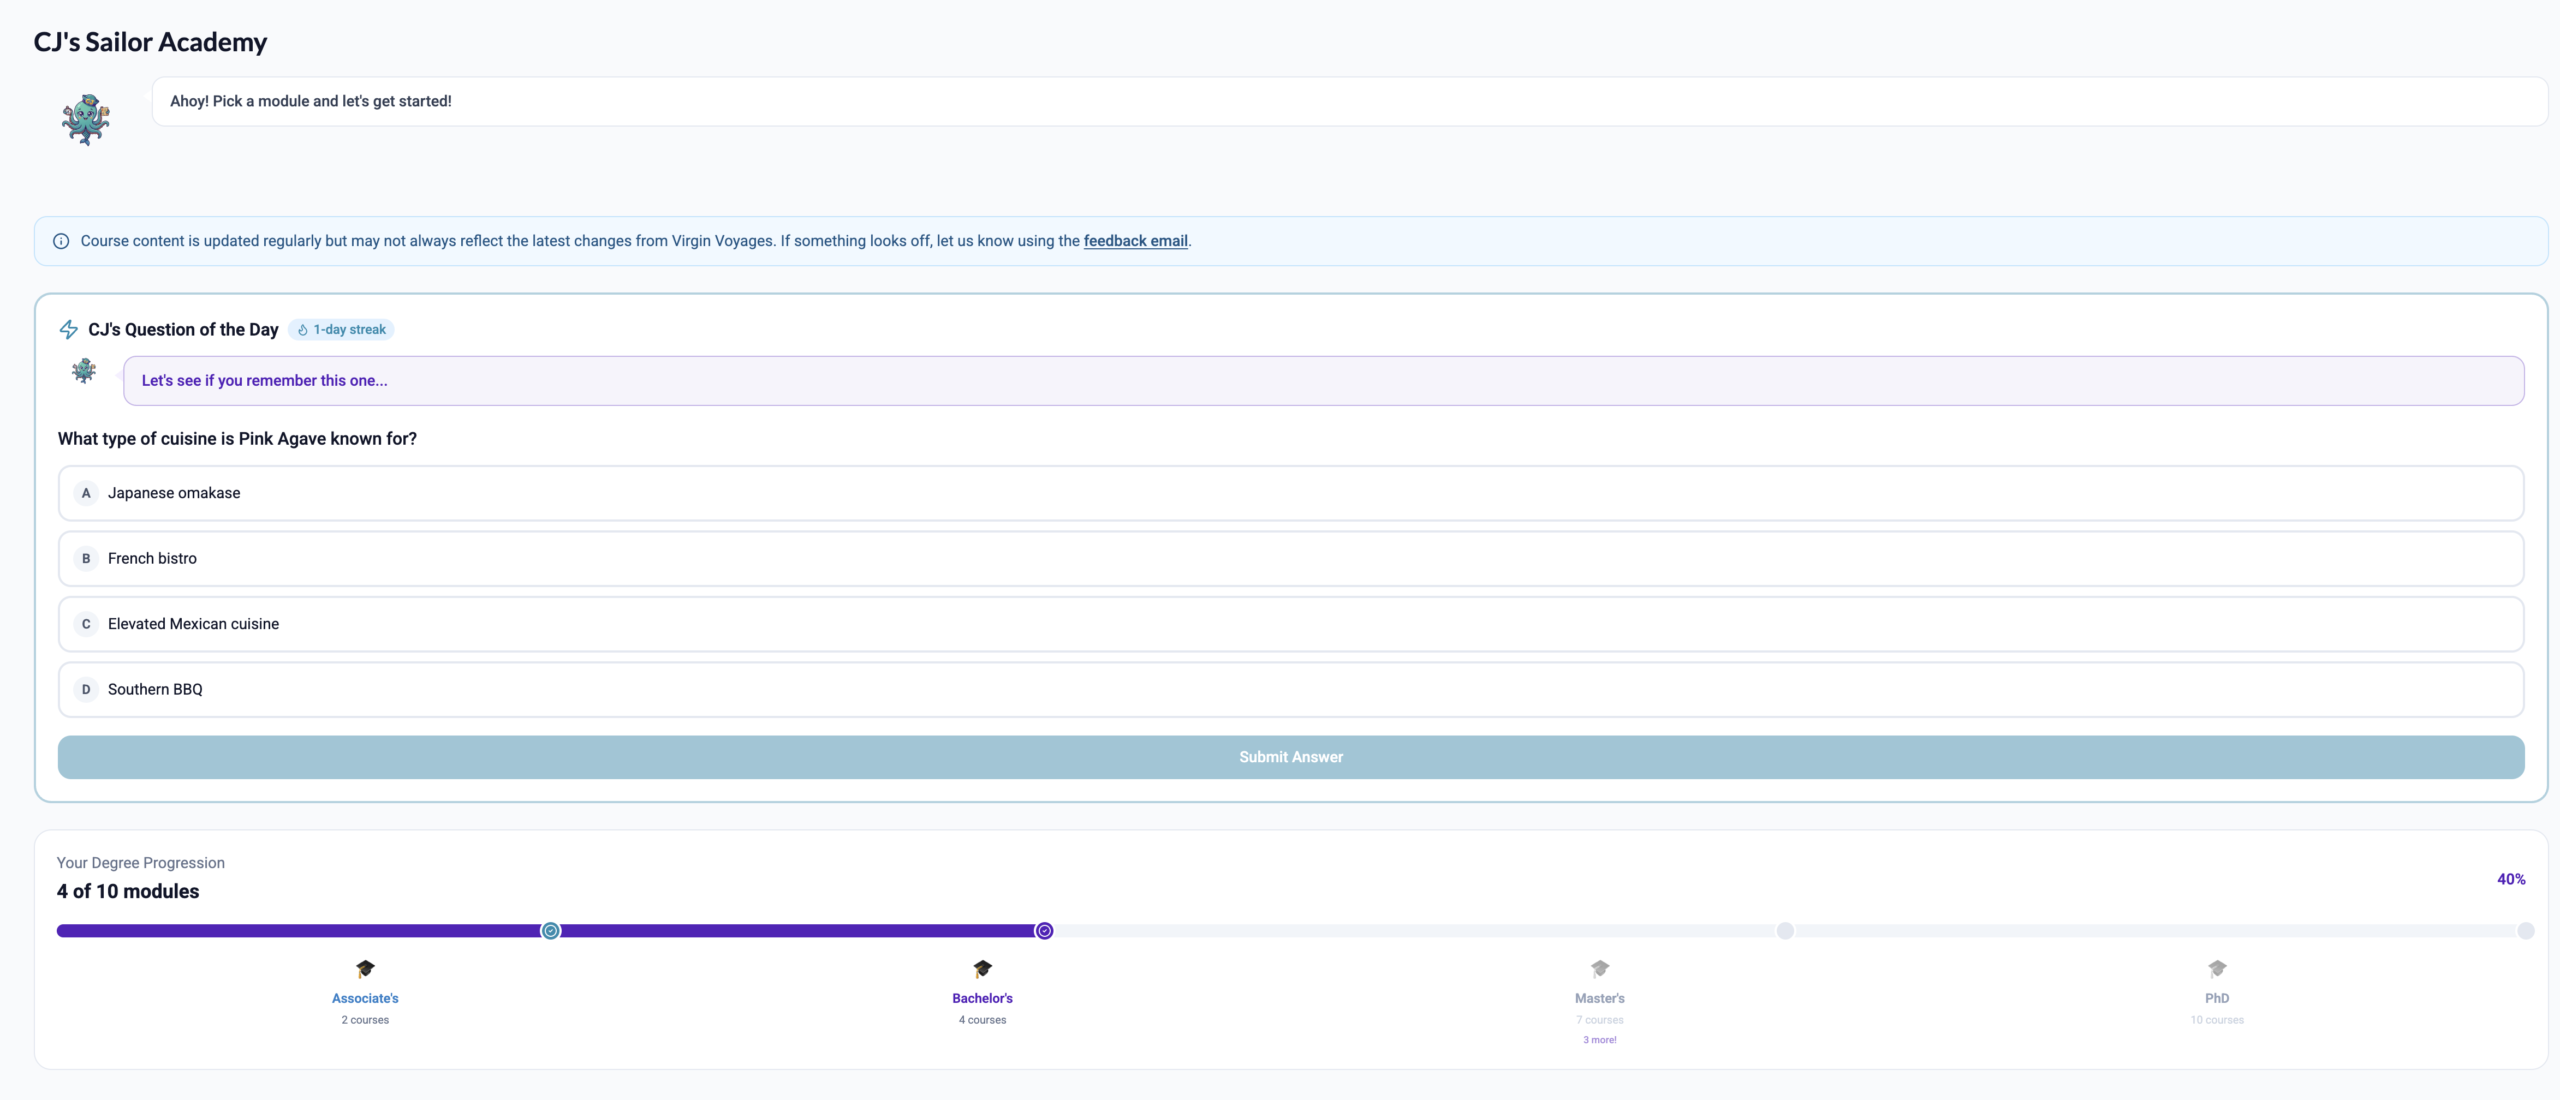Click the lightning bolt Question of the Day icon

point(69,329)
